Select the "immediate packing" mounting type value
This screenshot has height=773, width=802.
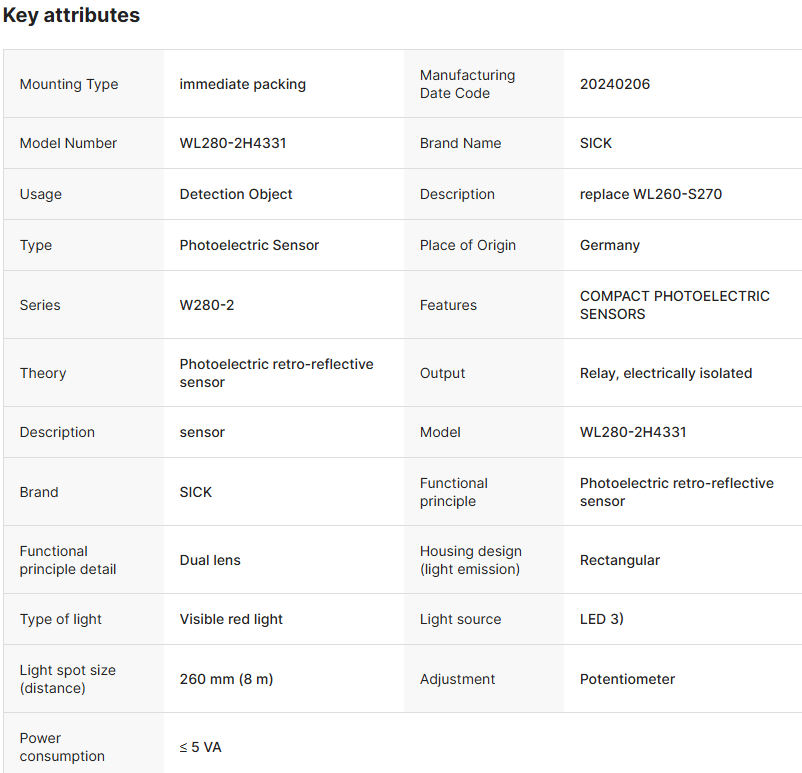pyautogui.click(x=243, y=84)
